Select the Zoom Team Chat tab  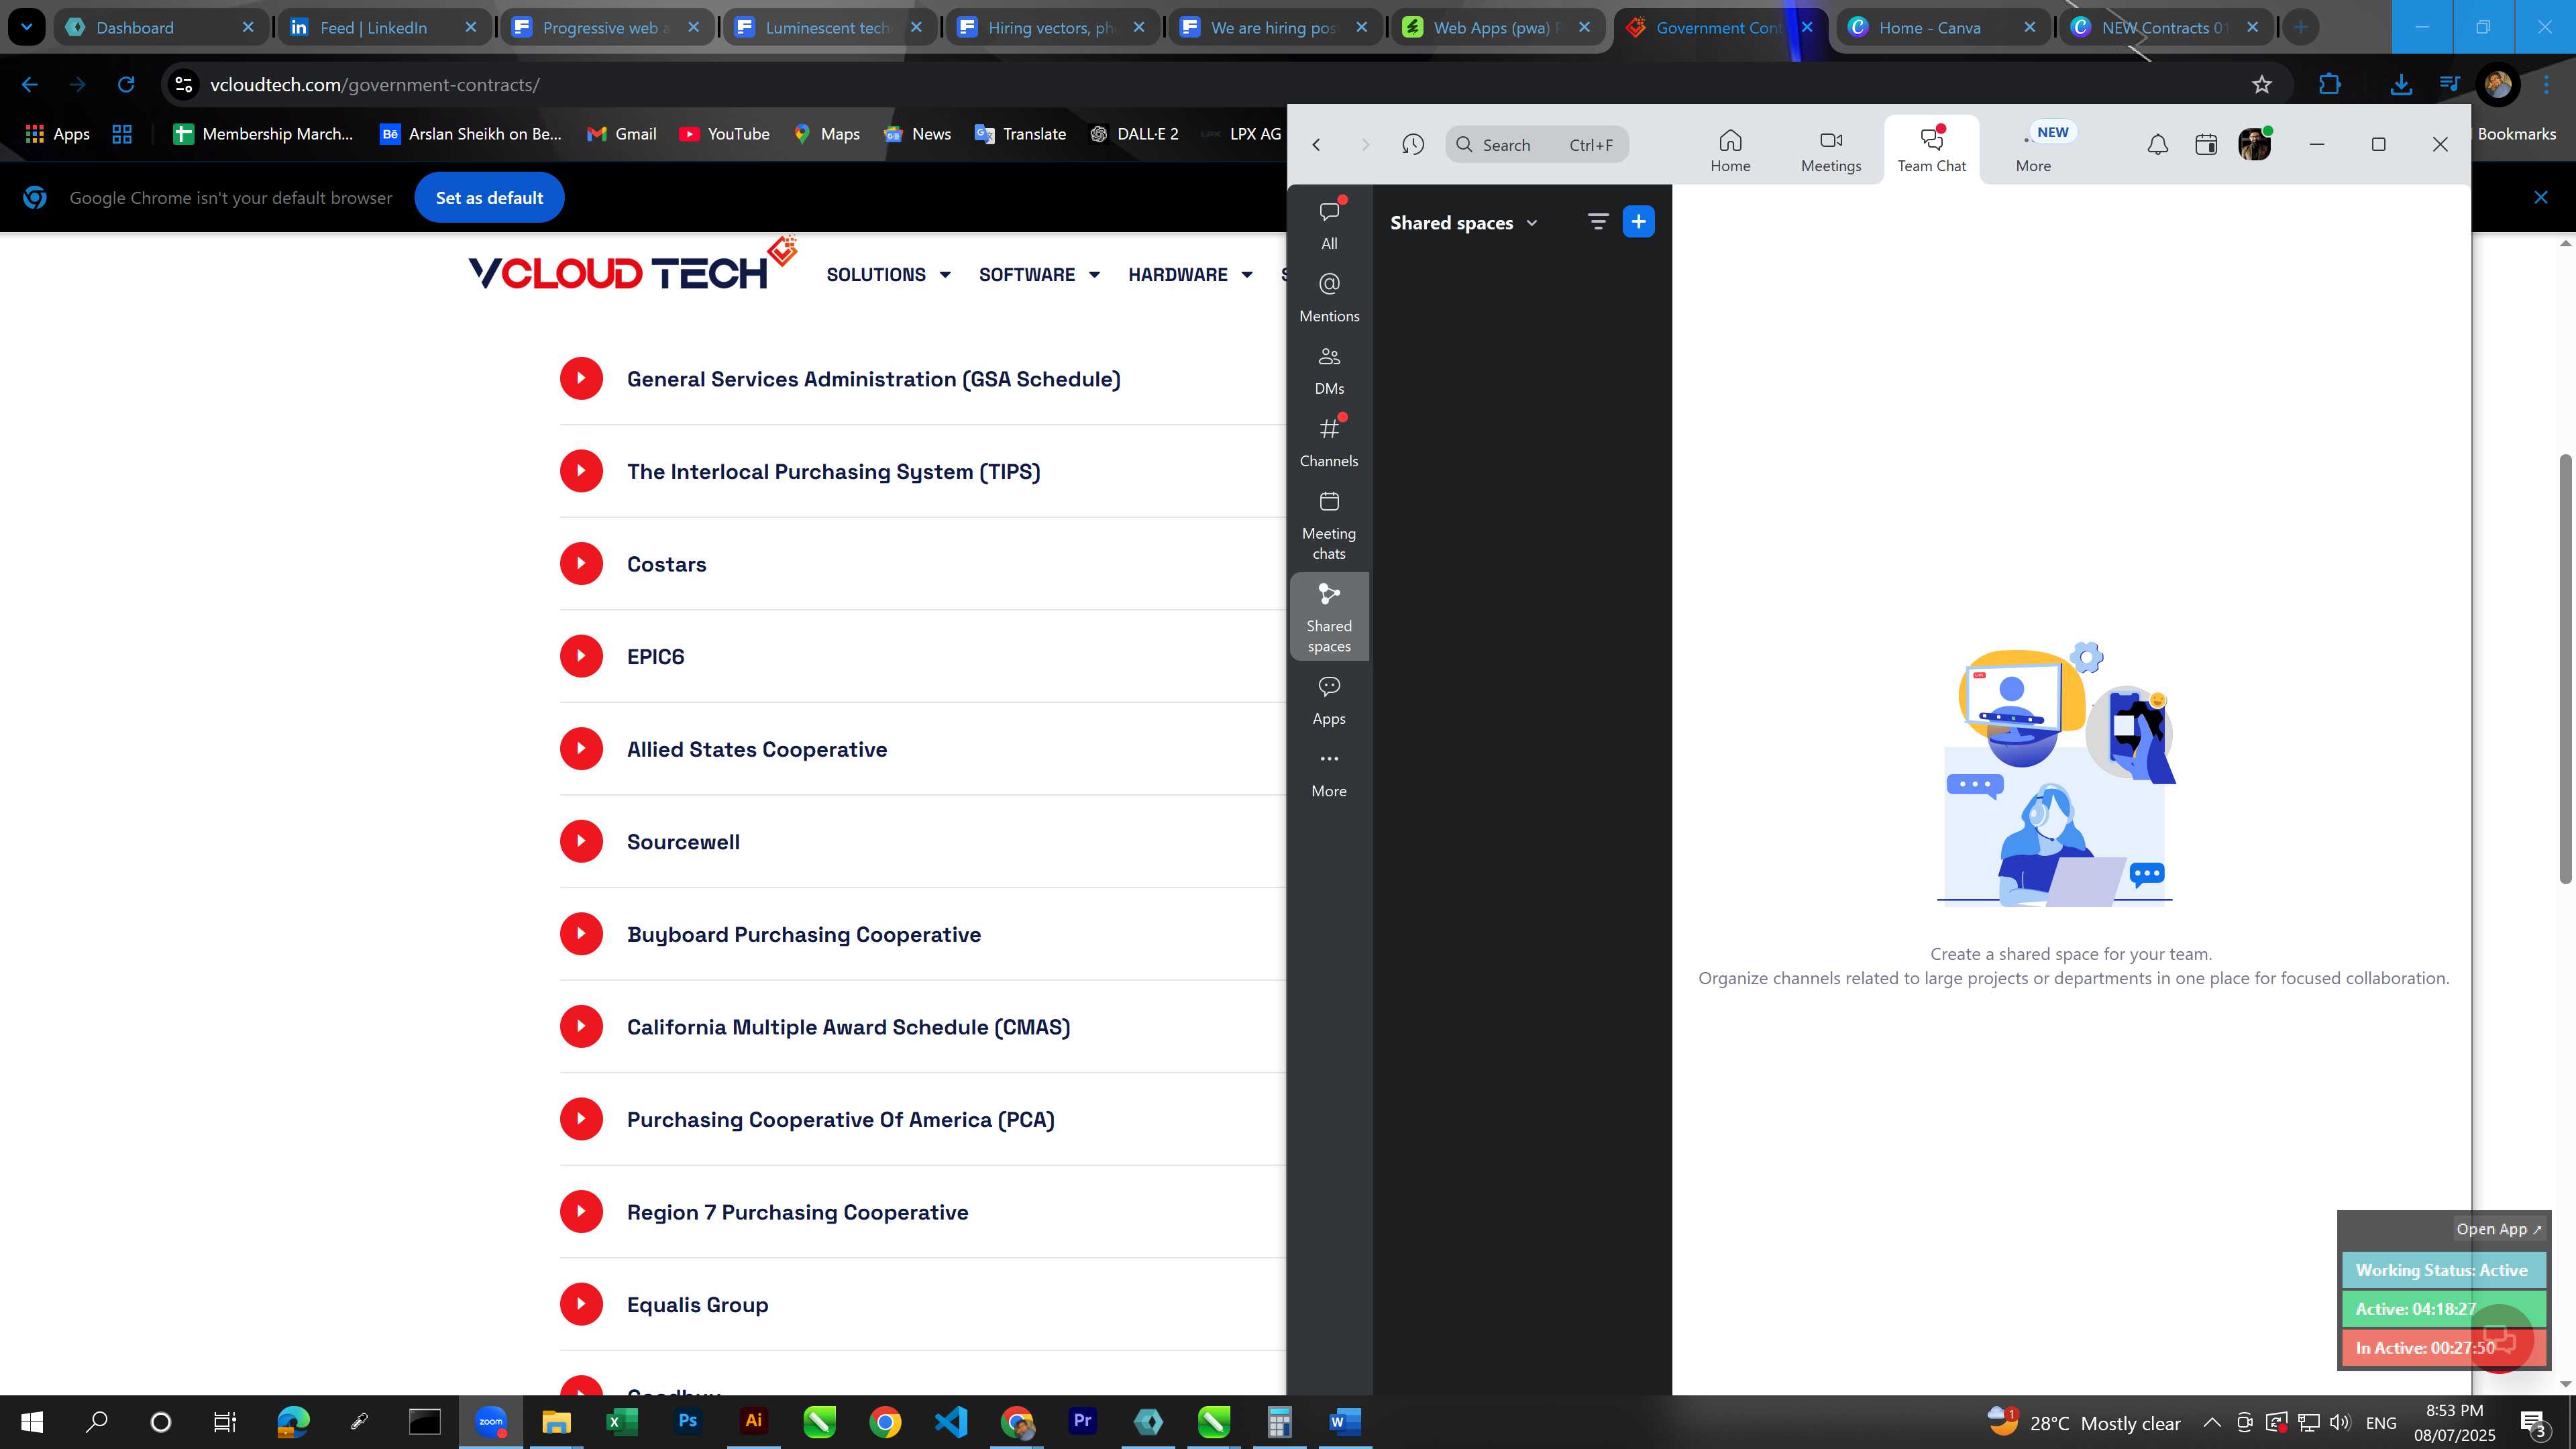tap(1931, 151)
